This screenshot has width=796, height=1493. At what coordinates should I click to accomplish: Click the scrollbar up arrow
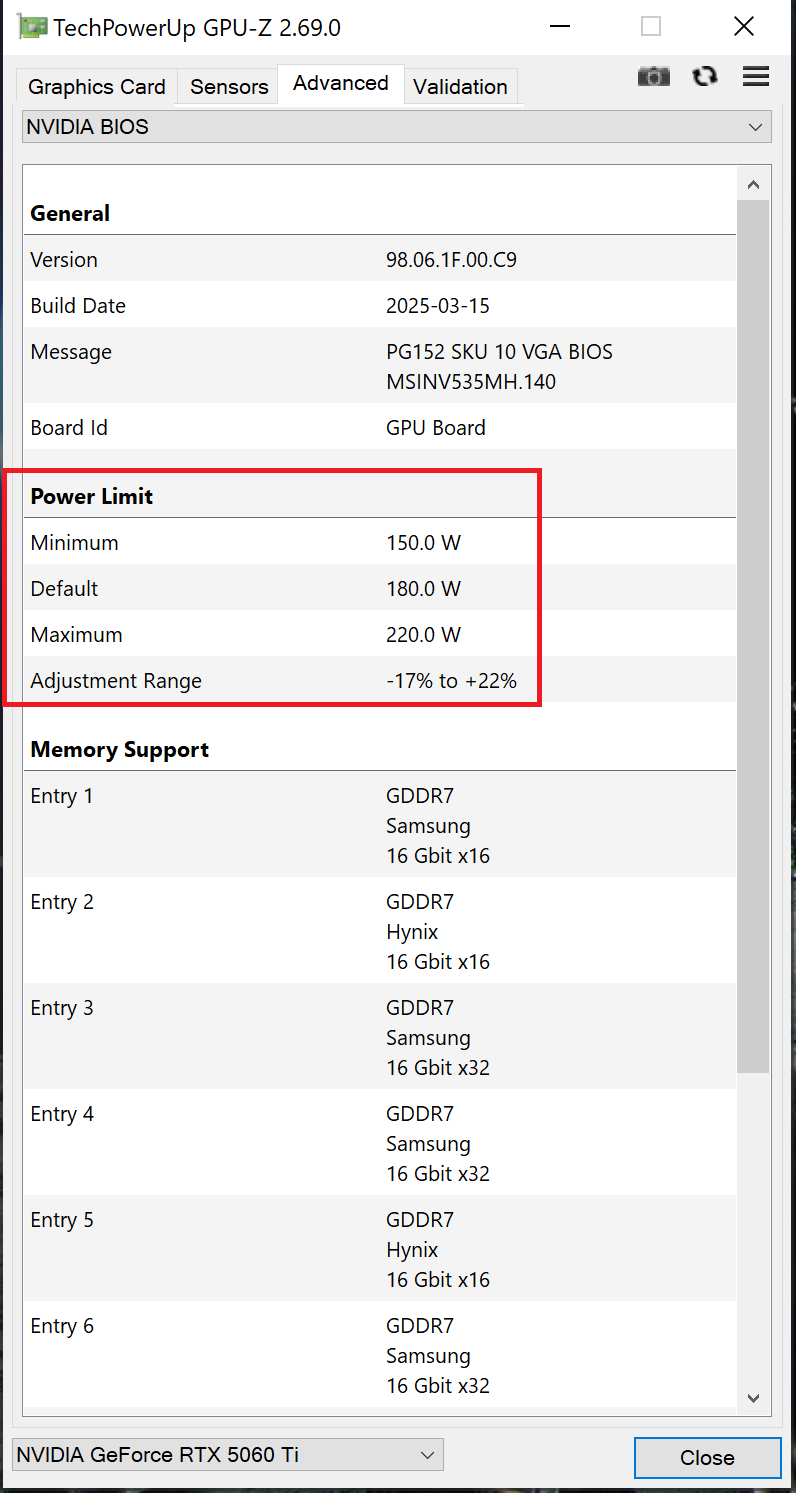coord(754,184)
